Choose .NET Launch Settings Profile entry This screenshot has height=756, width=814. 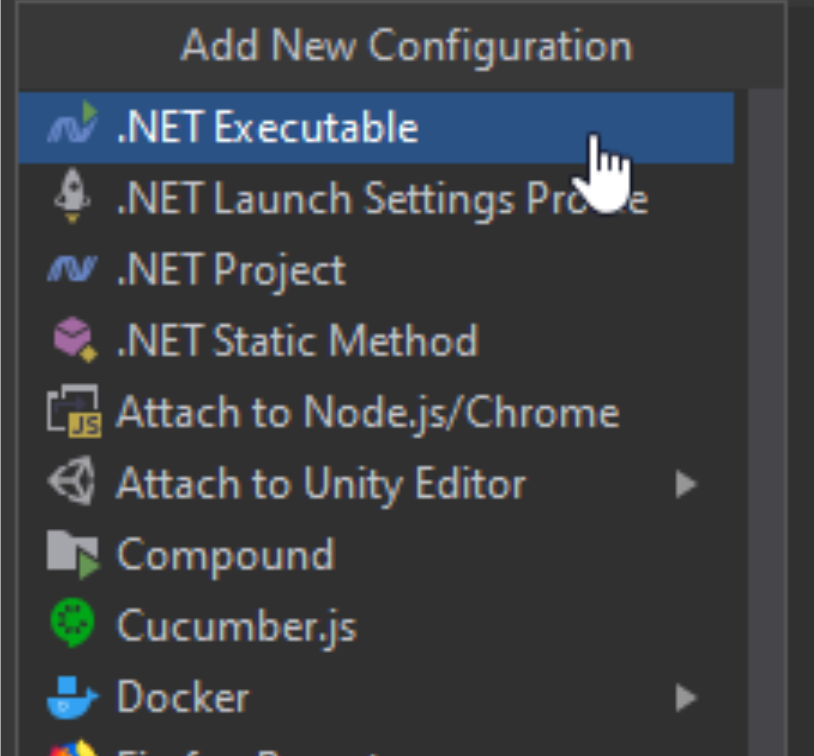tap(383, 199)
